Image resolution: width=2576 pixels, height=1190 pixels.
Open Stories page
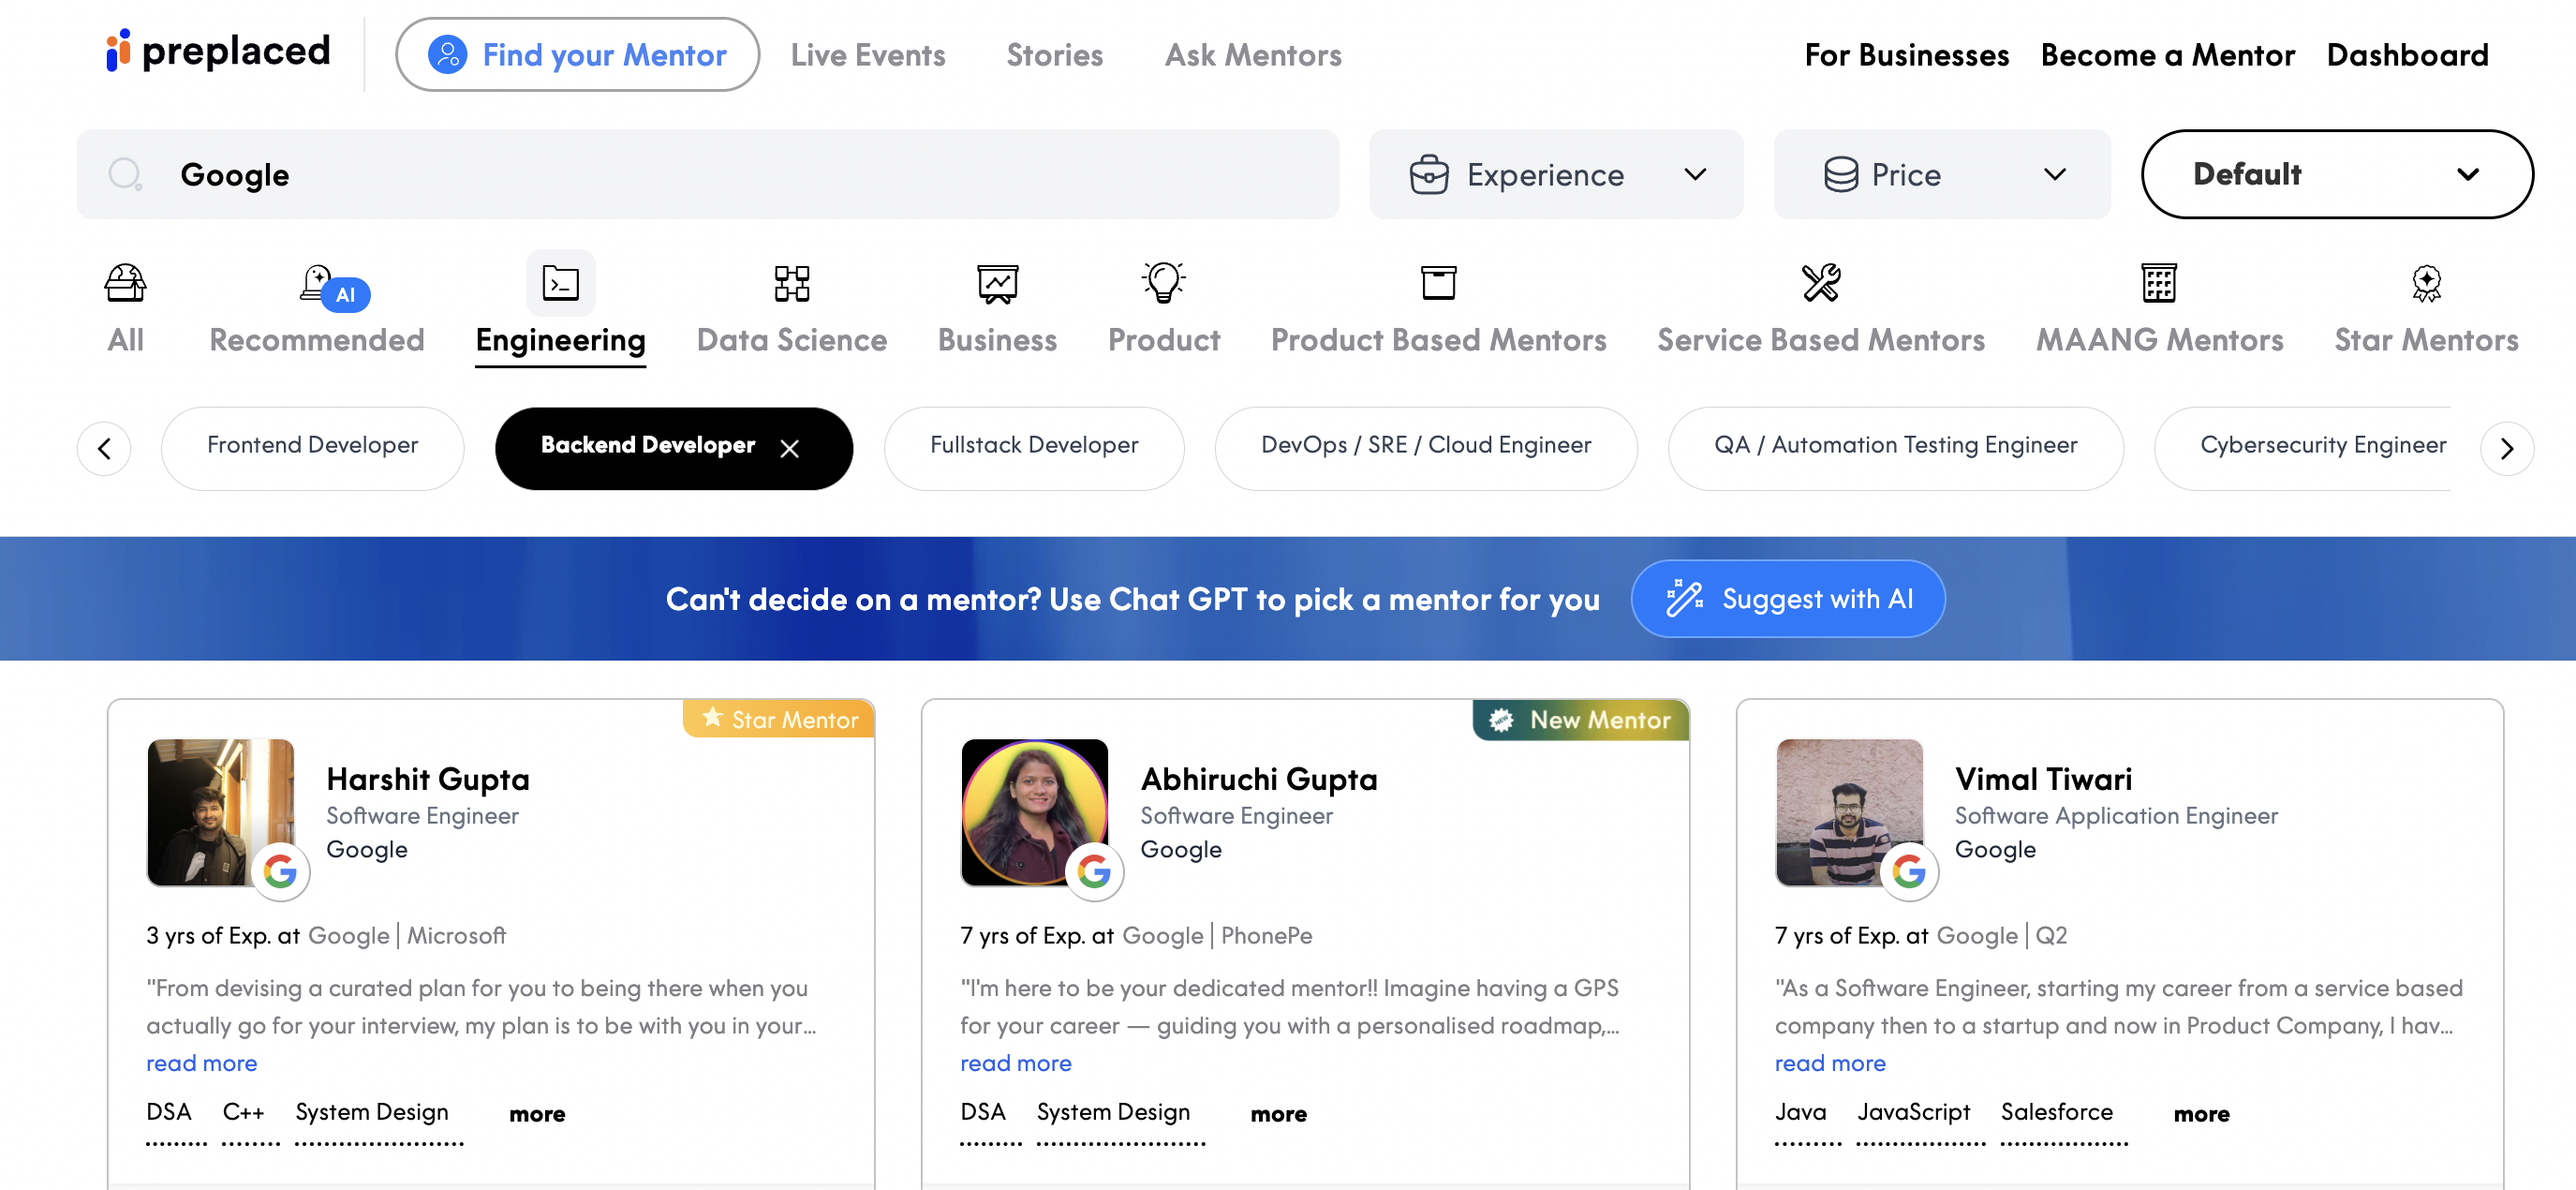1054,55
